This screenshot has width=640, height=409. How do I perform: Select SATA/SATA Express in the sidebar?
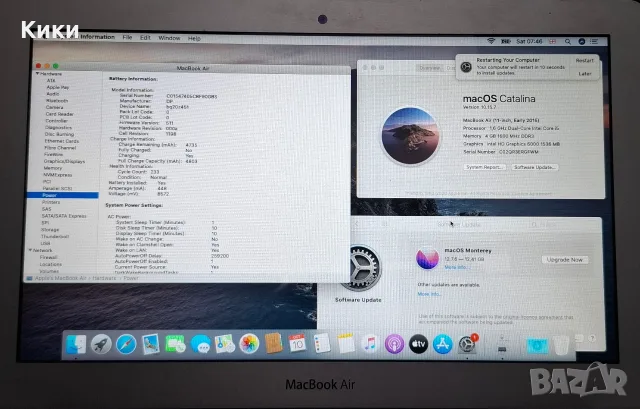pyautogui.click(x=64, y=216)
